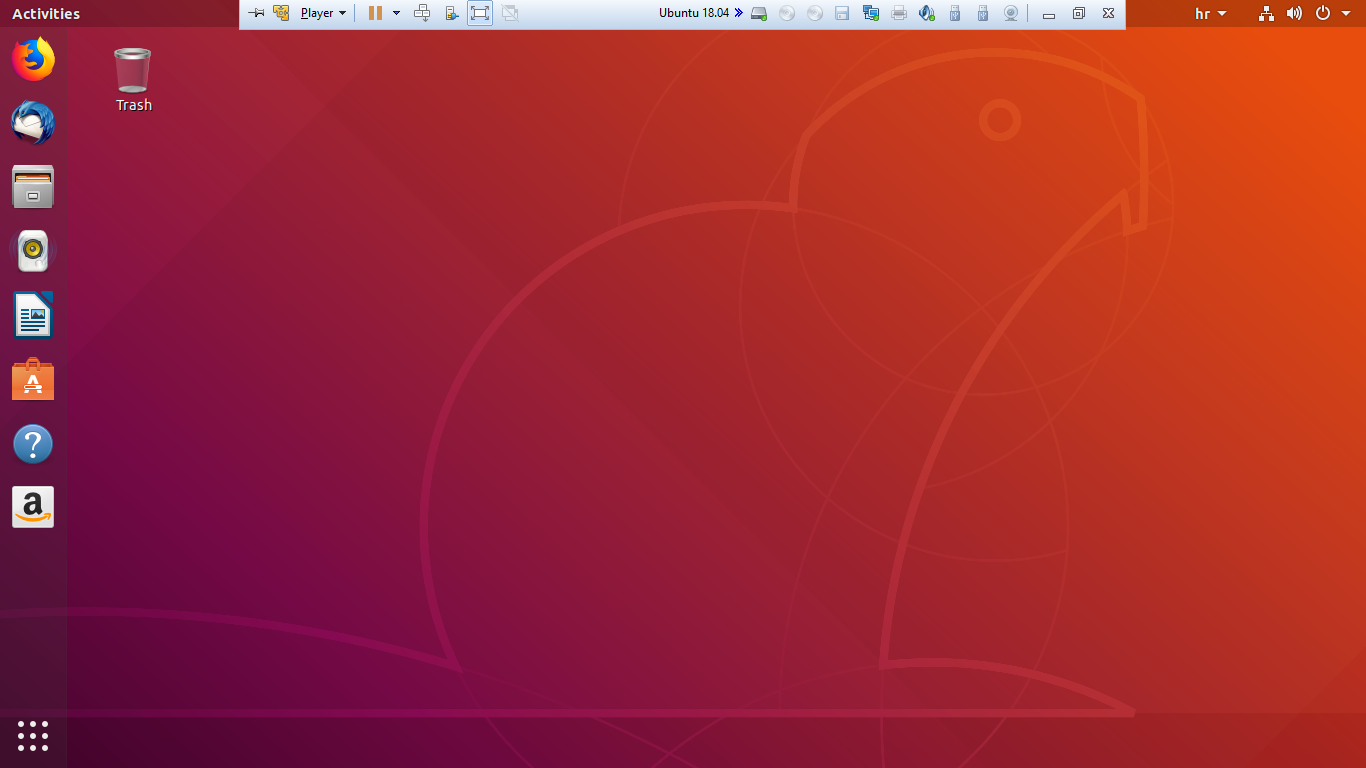Toggle full screen mode in VMware toolbar
The height and width of the screenshot is (768, 1366).
click(x=480, y=13)
